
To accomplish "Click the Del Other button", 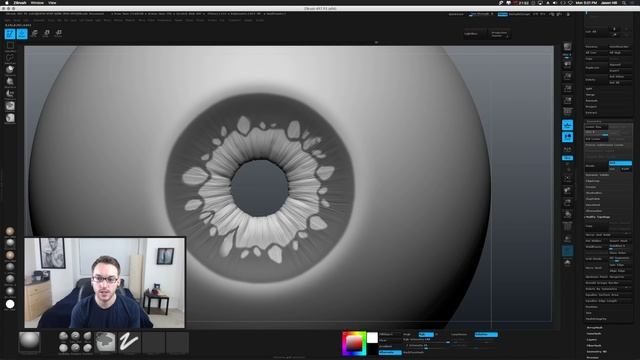I will (620, 76).
